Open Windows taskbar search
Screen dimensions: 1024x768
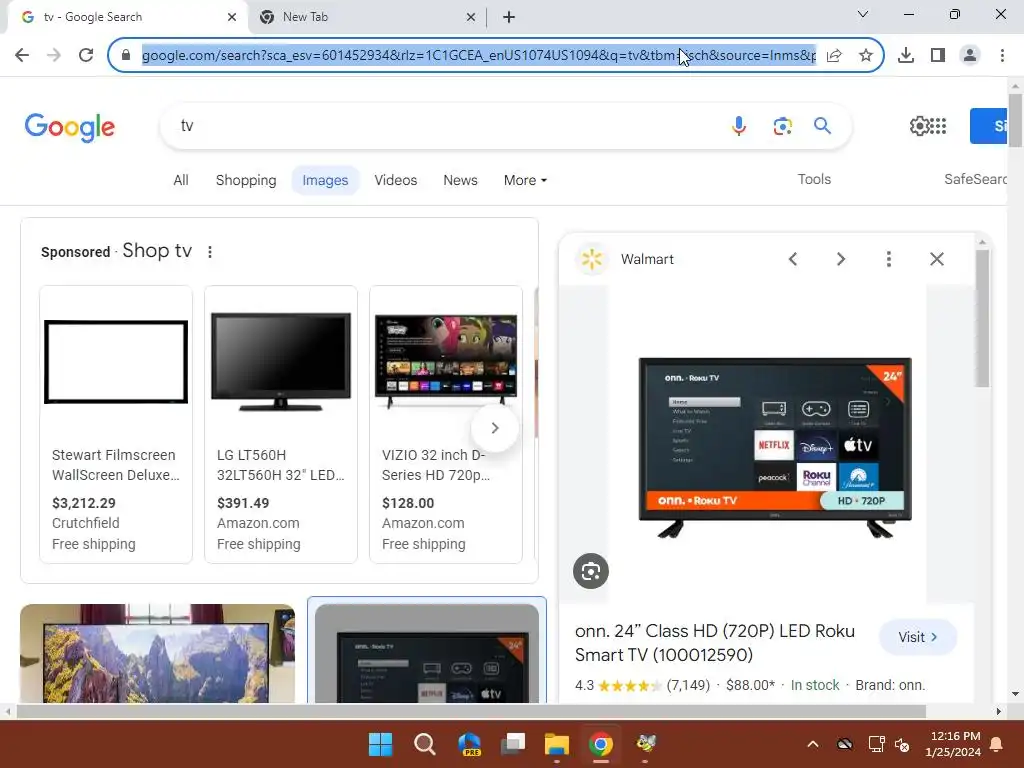pos(424,744)
